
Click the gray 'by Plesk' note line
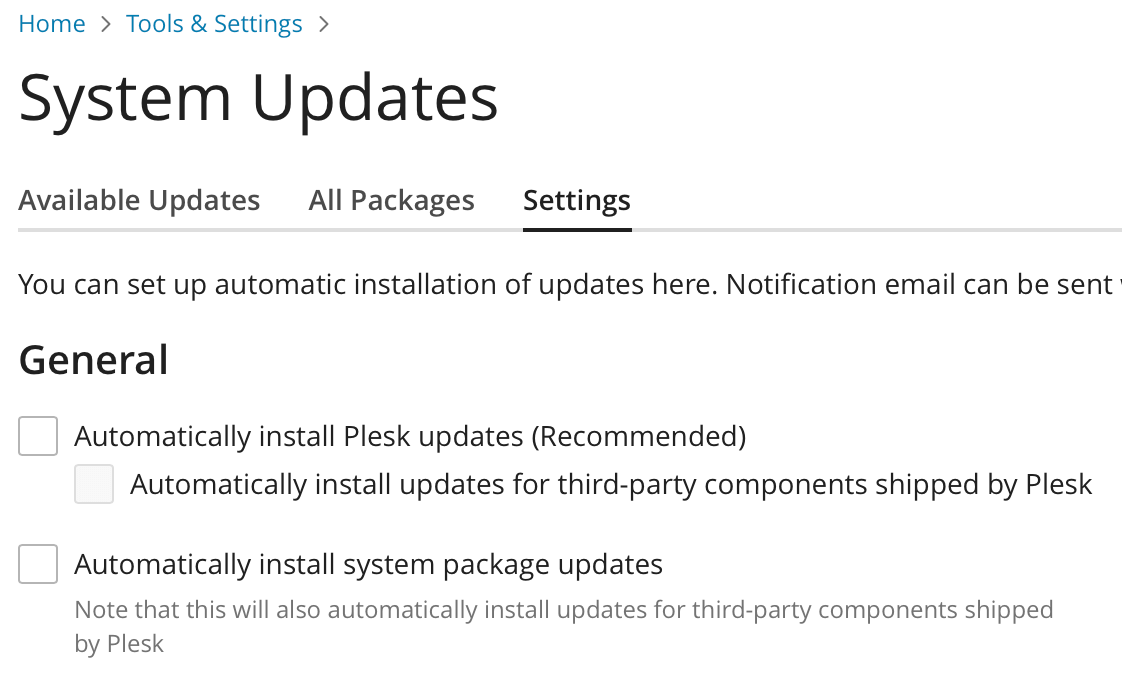[x=119, y=644]
